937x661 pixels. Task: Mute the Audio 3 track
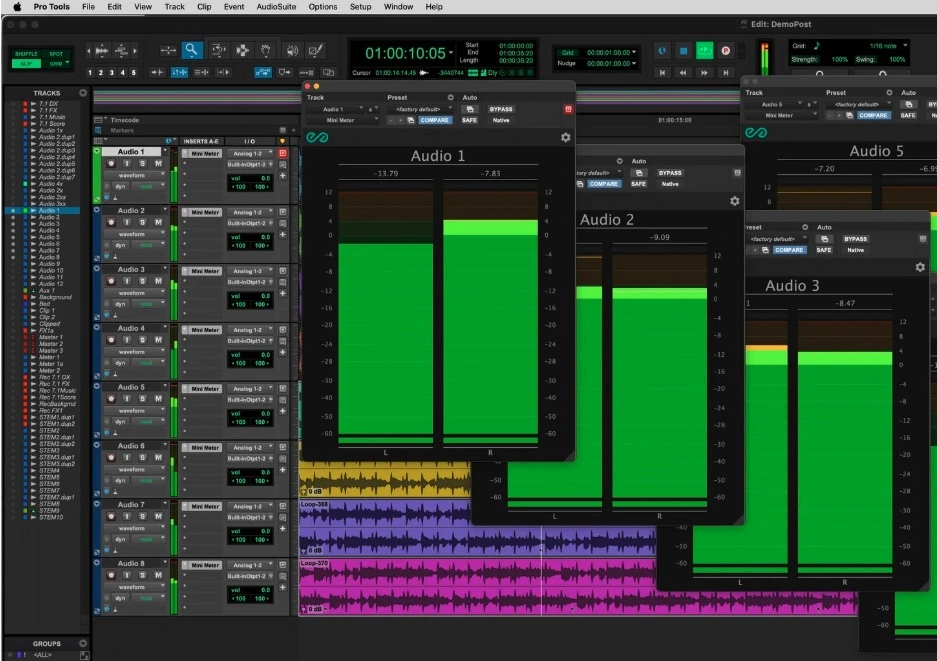coord(157,281)
